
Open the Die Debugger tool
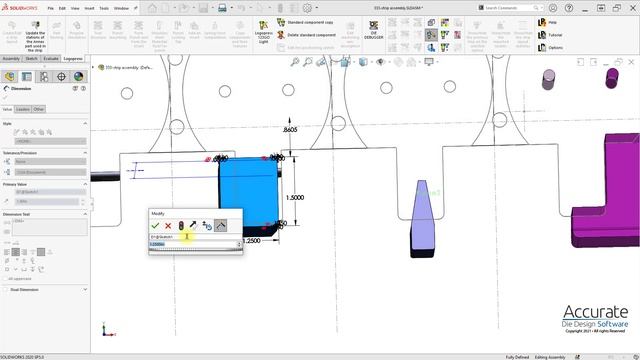pyautogui.click(x=373, y=30)
